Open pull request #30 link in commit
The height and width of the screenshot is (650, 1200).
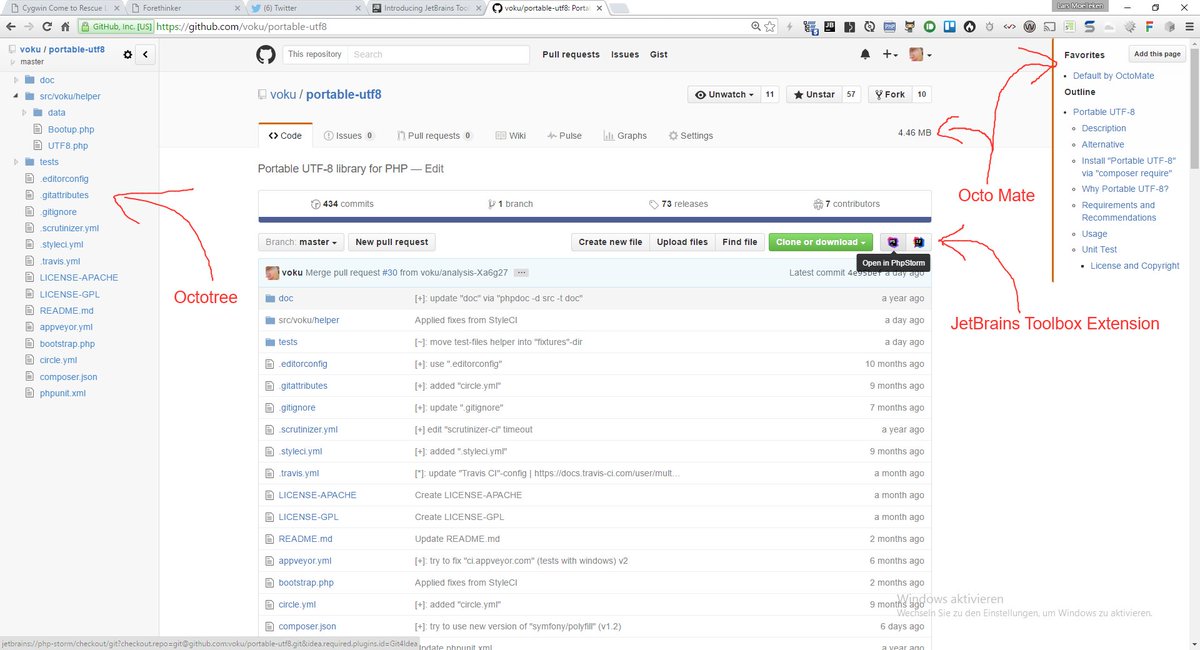(x=390, y=272)
